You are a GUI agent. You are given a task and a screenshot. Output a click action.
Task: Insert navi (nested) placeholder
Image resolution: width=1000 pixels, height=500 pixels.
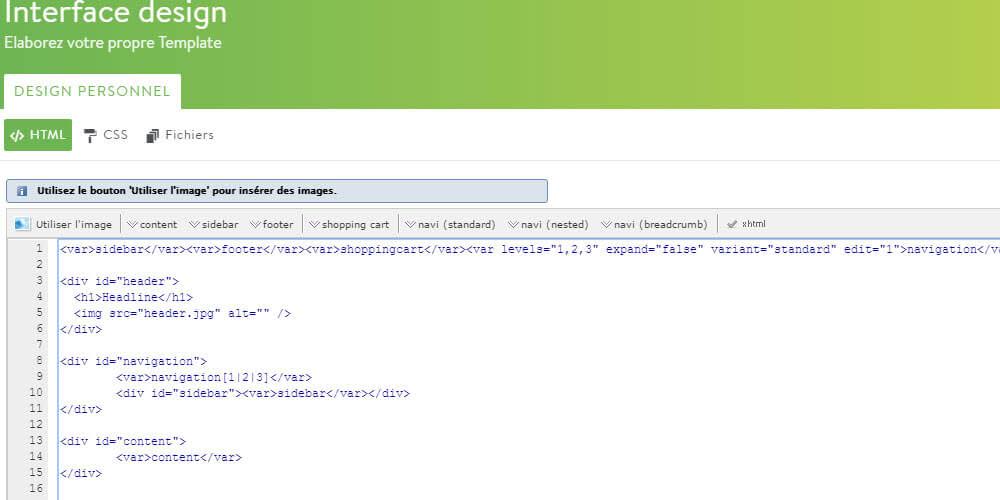(548, 224)
